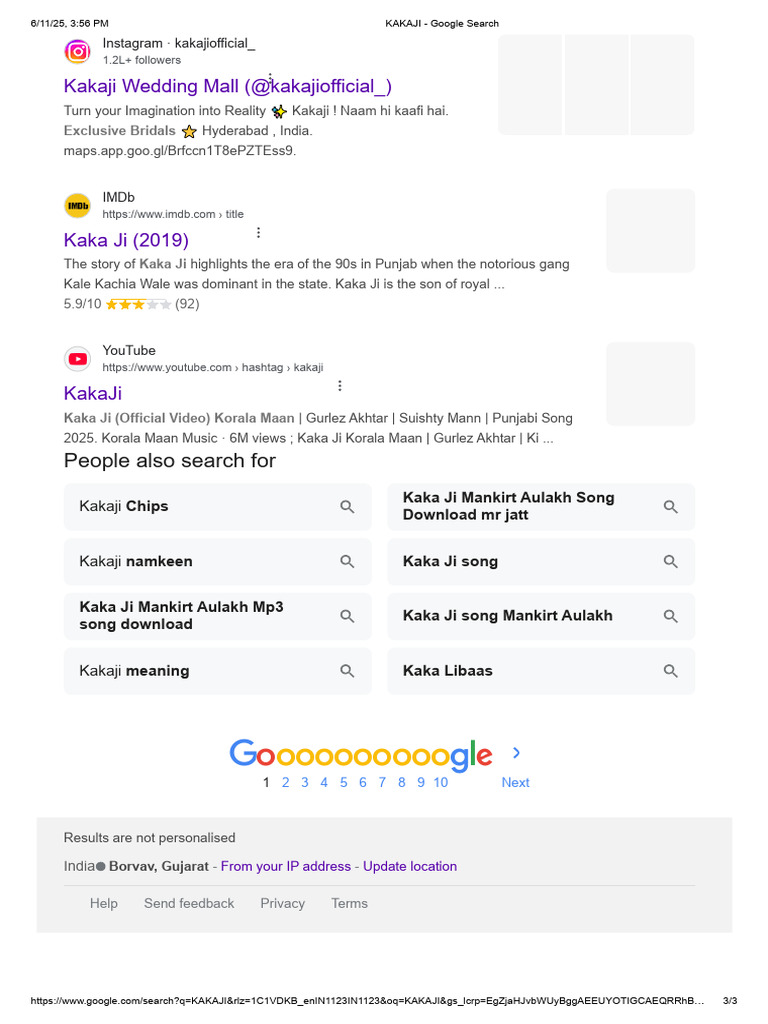Image resolution: width=768 pixels, height=1024 pixels.
Task: Open Send feedback in footer
Action: [189, 904]
